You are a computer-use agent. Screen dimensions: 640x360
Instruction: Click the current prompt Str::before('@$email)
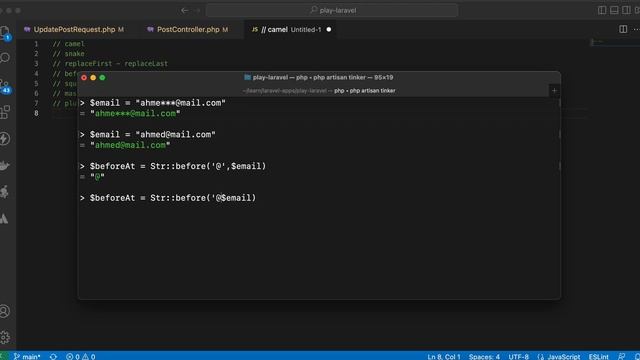[203, 198]
